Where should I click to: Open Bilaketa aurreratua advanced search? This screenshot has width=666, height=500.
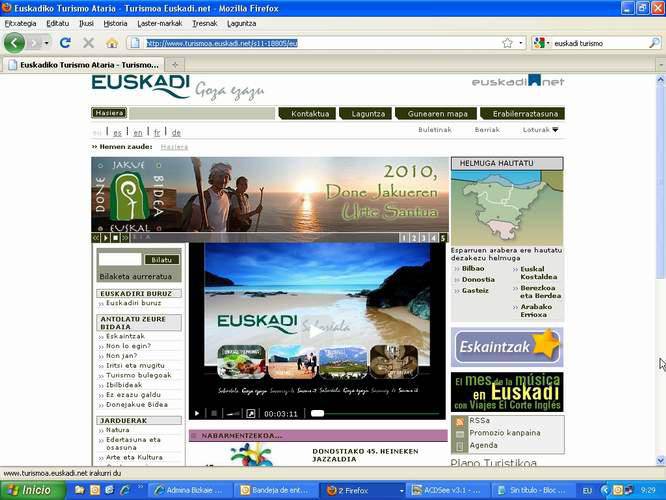coord(135,277)
